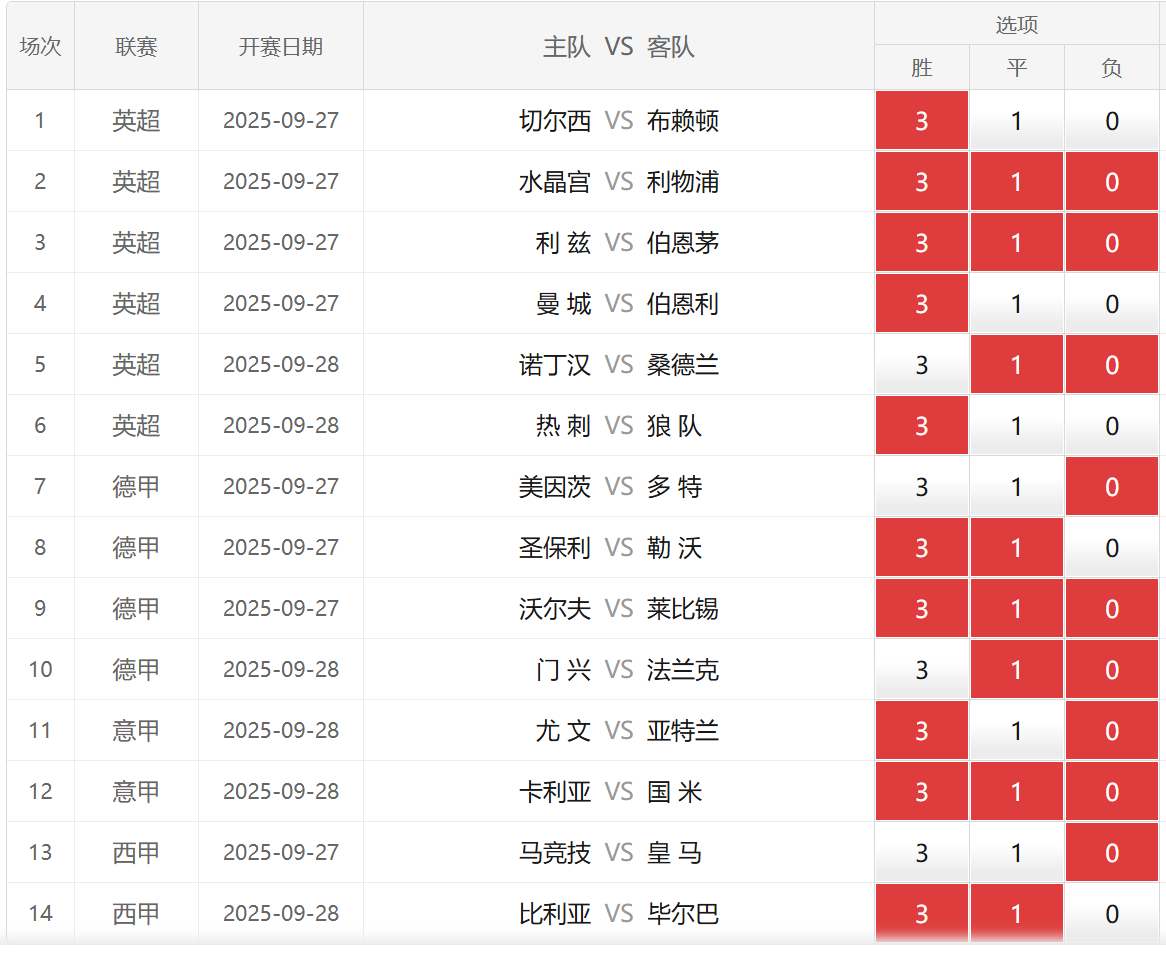The image size is (1166, 954).
Task: Click the 胜 column header
Action: [x=921, y=68]
